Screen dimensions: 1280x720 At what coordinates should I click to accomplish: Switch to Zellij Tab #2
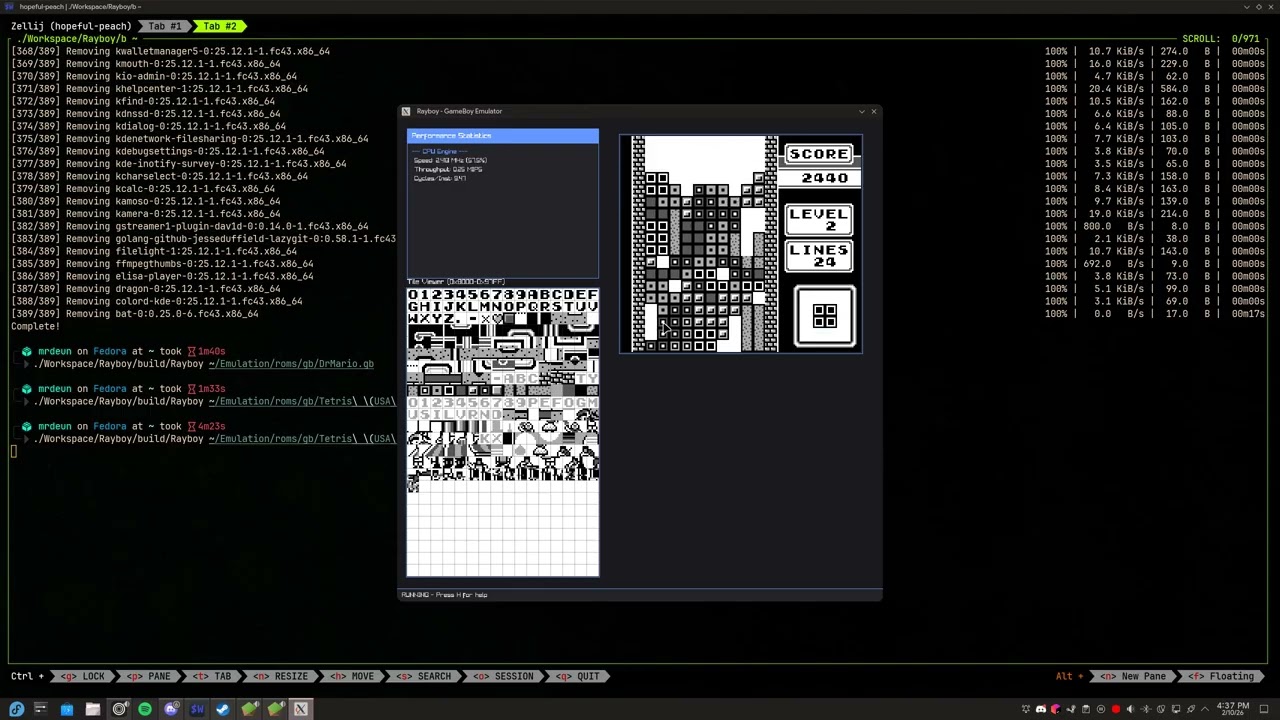[220, 25]
